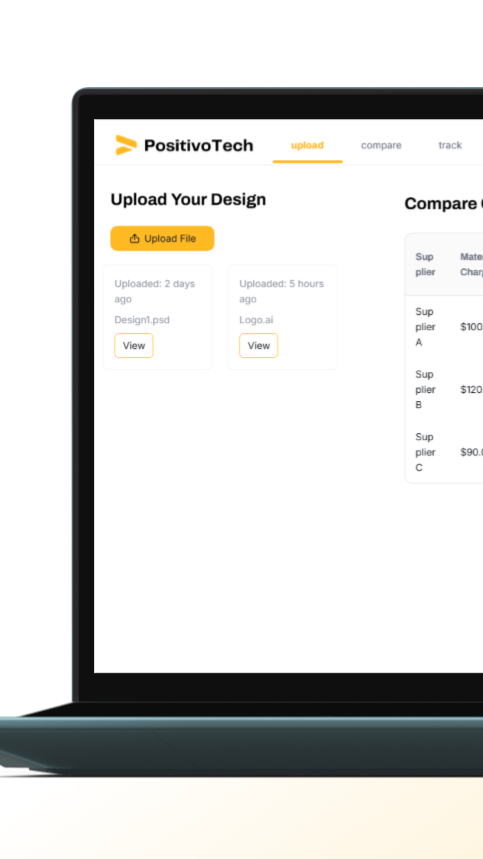The height and width of the screenshot is (859, 483).
Task: Click the Upload File button
Action: (x=162, y=238)
